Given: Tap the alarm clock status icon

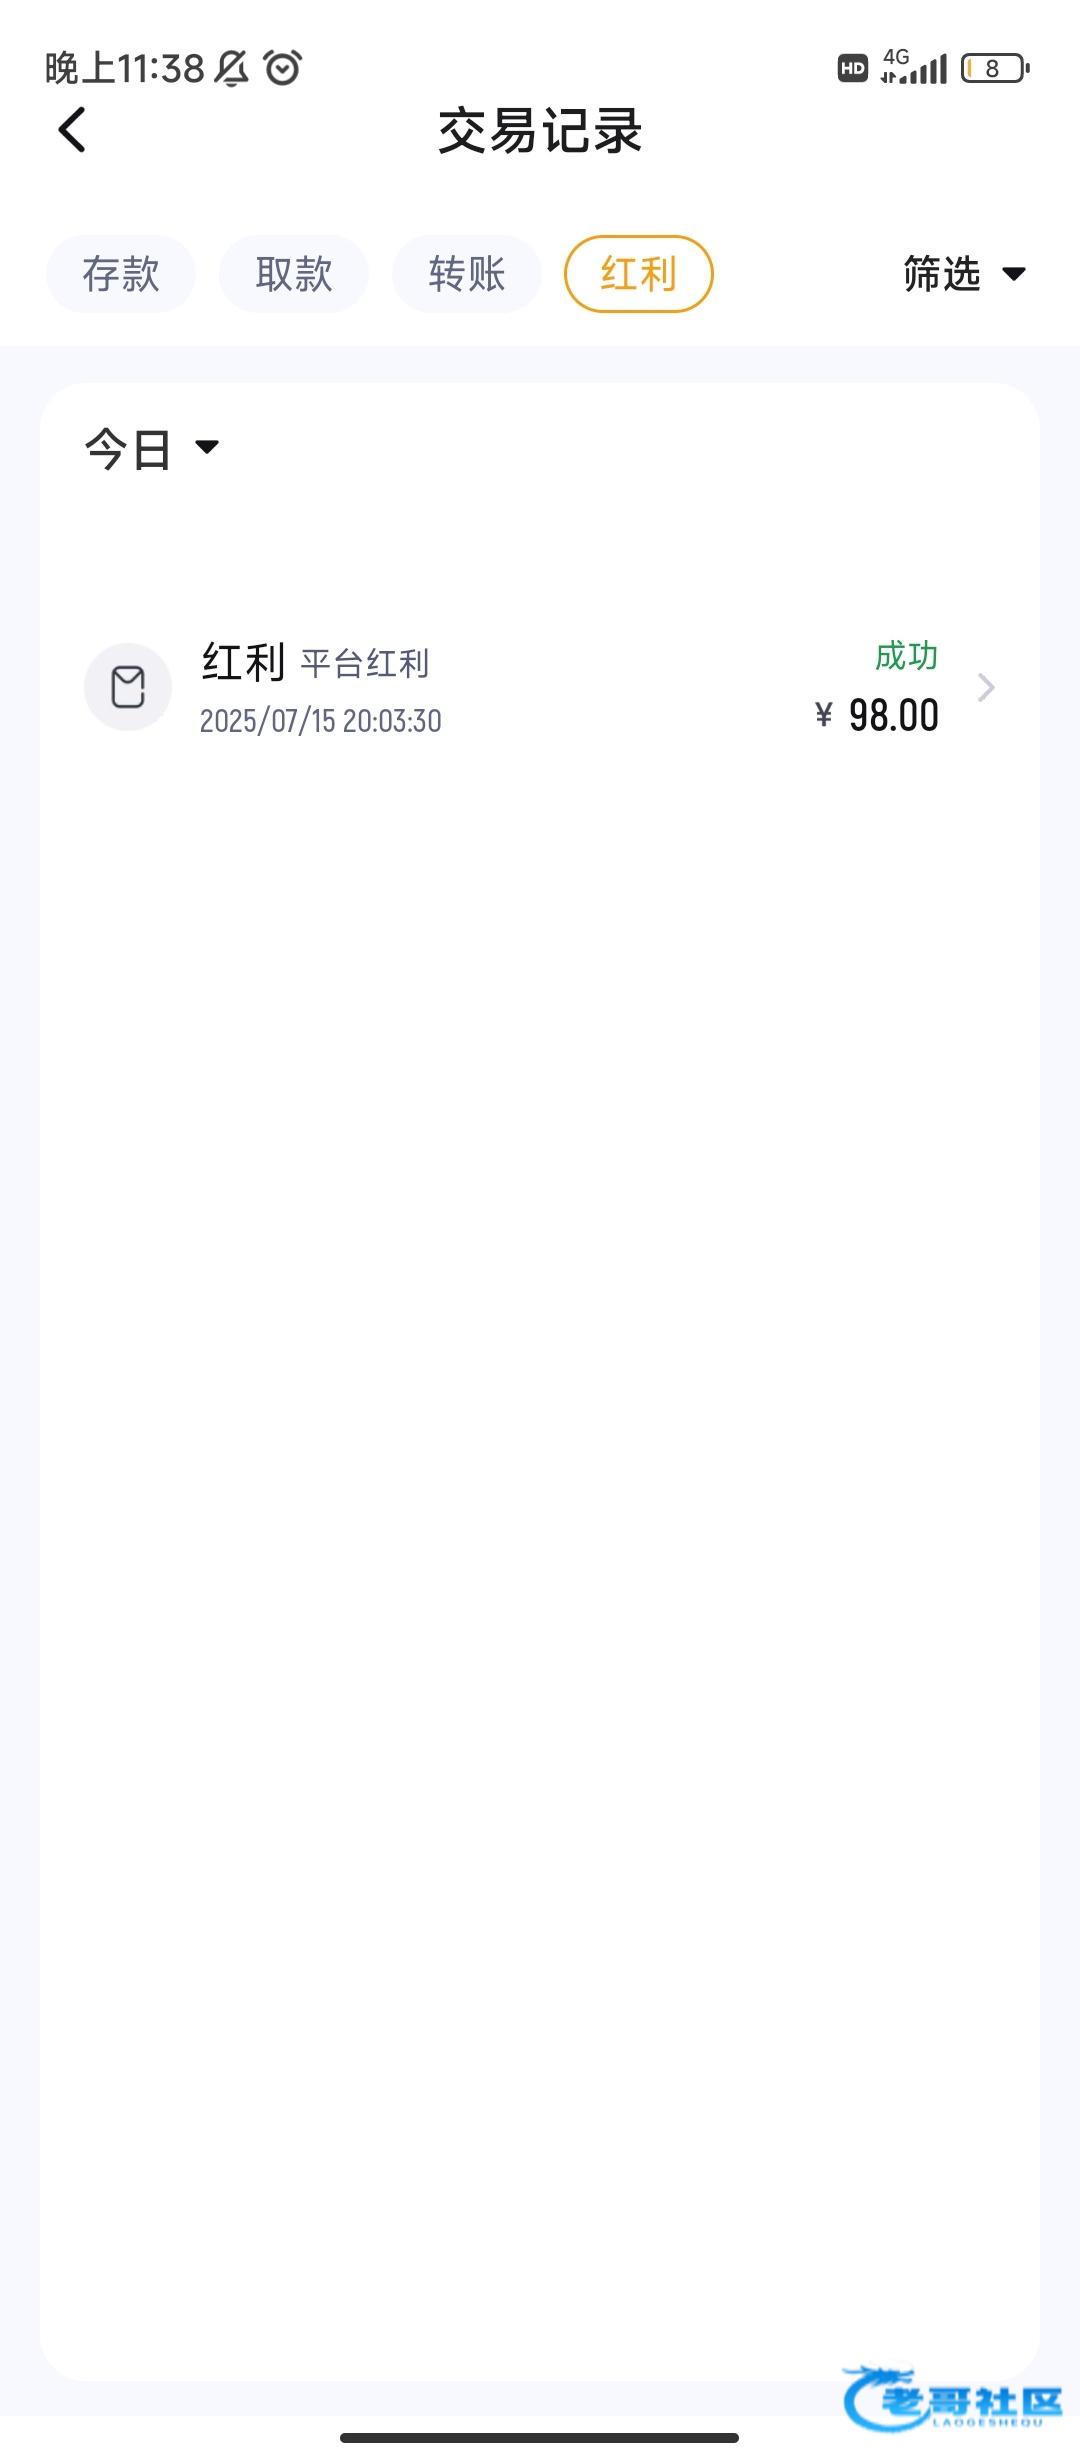Looking at the screenshot, I should (283, 68).
